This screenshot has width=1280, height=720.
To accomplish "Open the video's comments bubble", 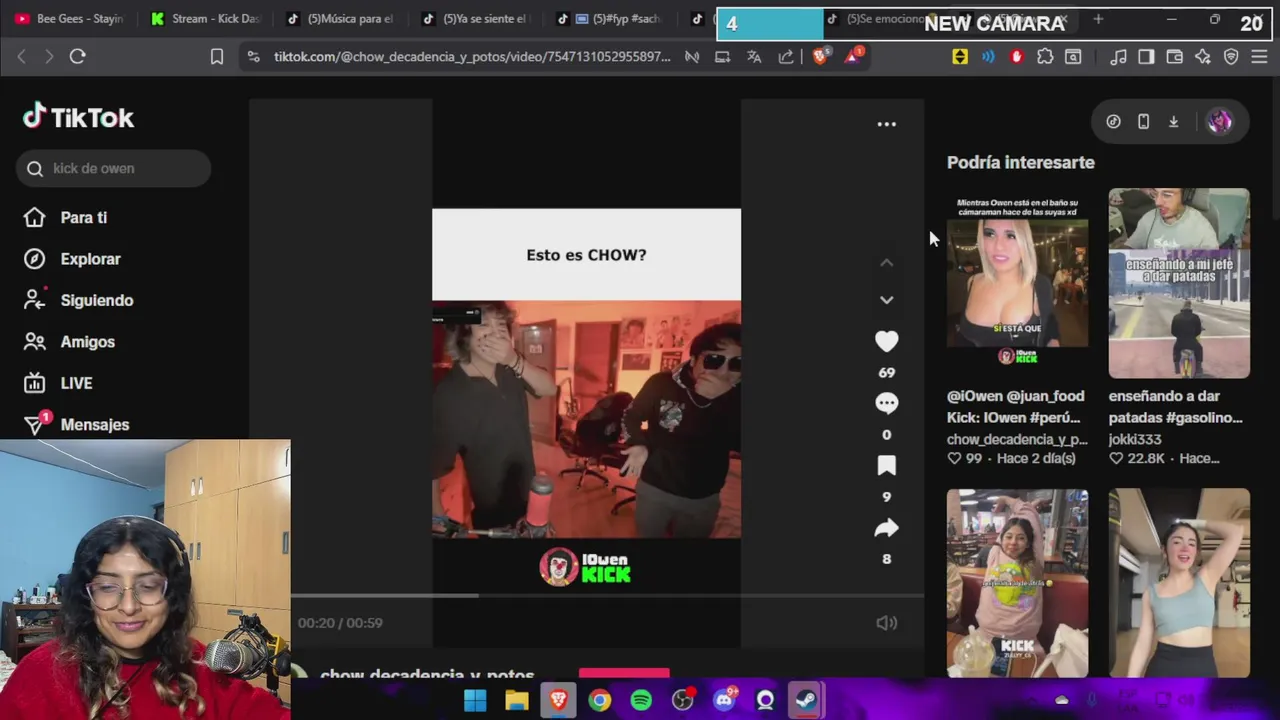I will tap(886, 404).
